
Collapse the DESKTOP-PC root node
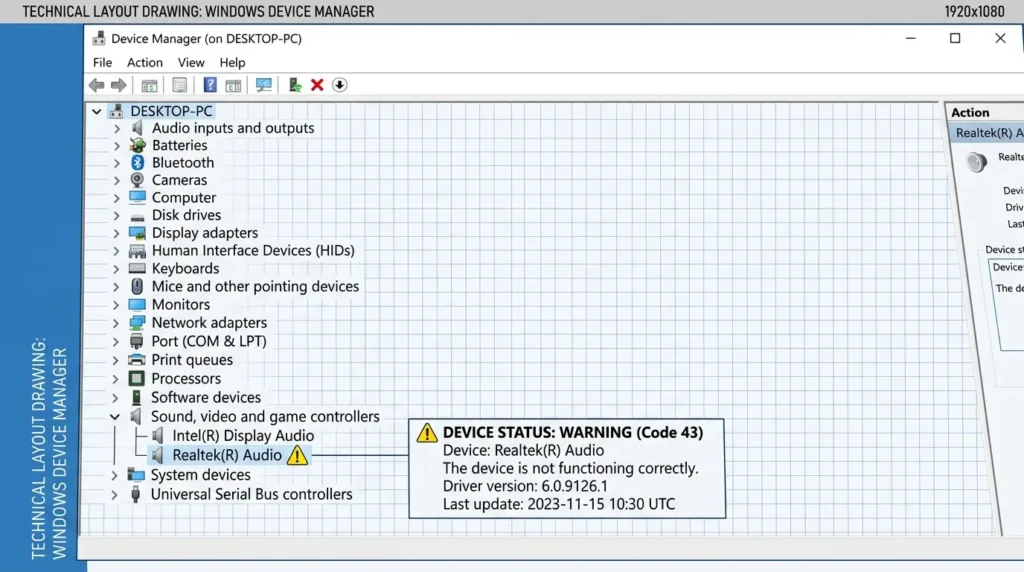point(97,112)
